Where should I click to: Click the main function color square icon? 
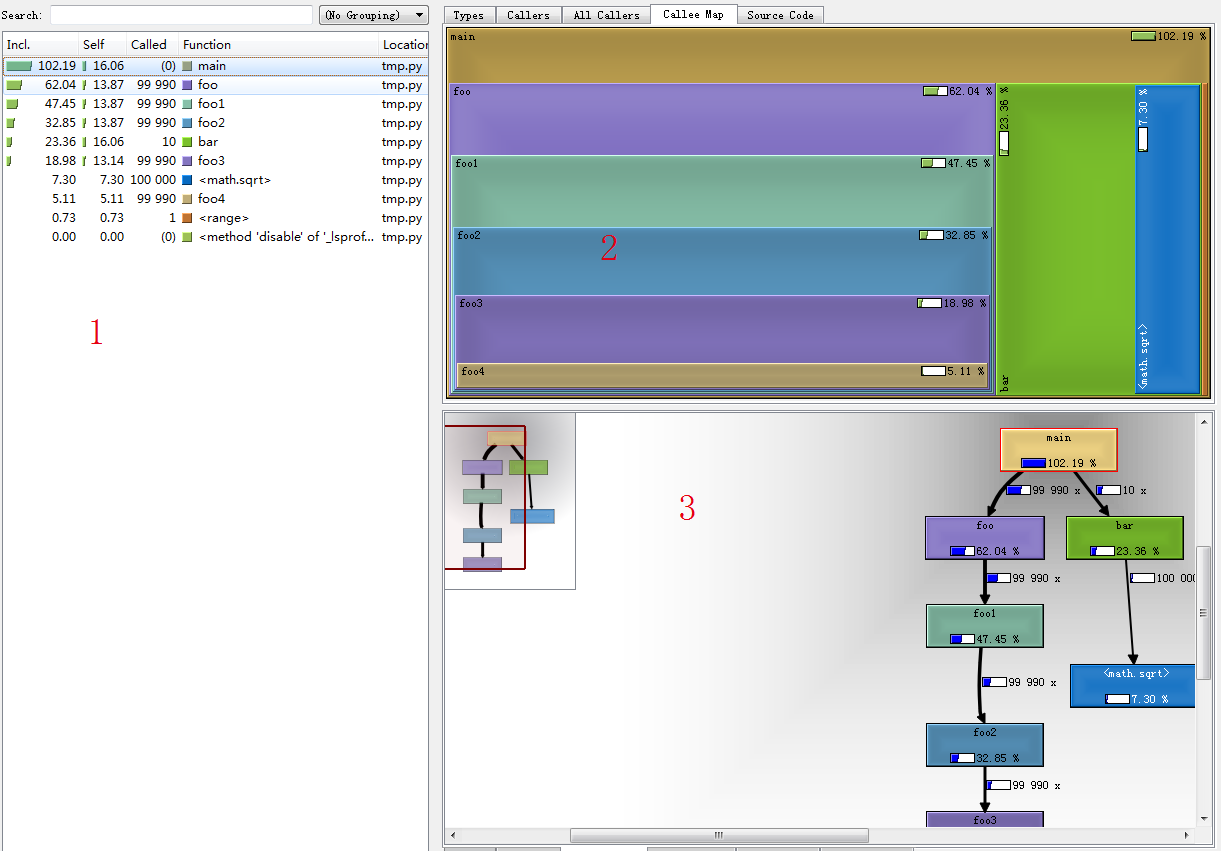pyautogui.click(x=187, y=66)
